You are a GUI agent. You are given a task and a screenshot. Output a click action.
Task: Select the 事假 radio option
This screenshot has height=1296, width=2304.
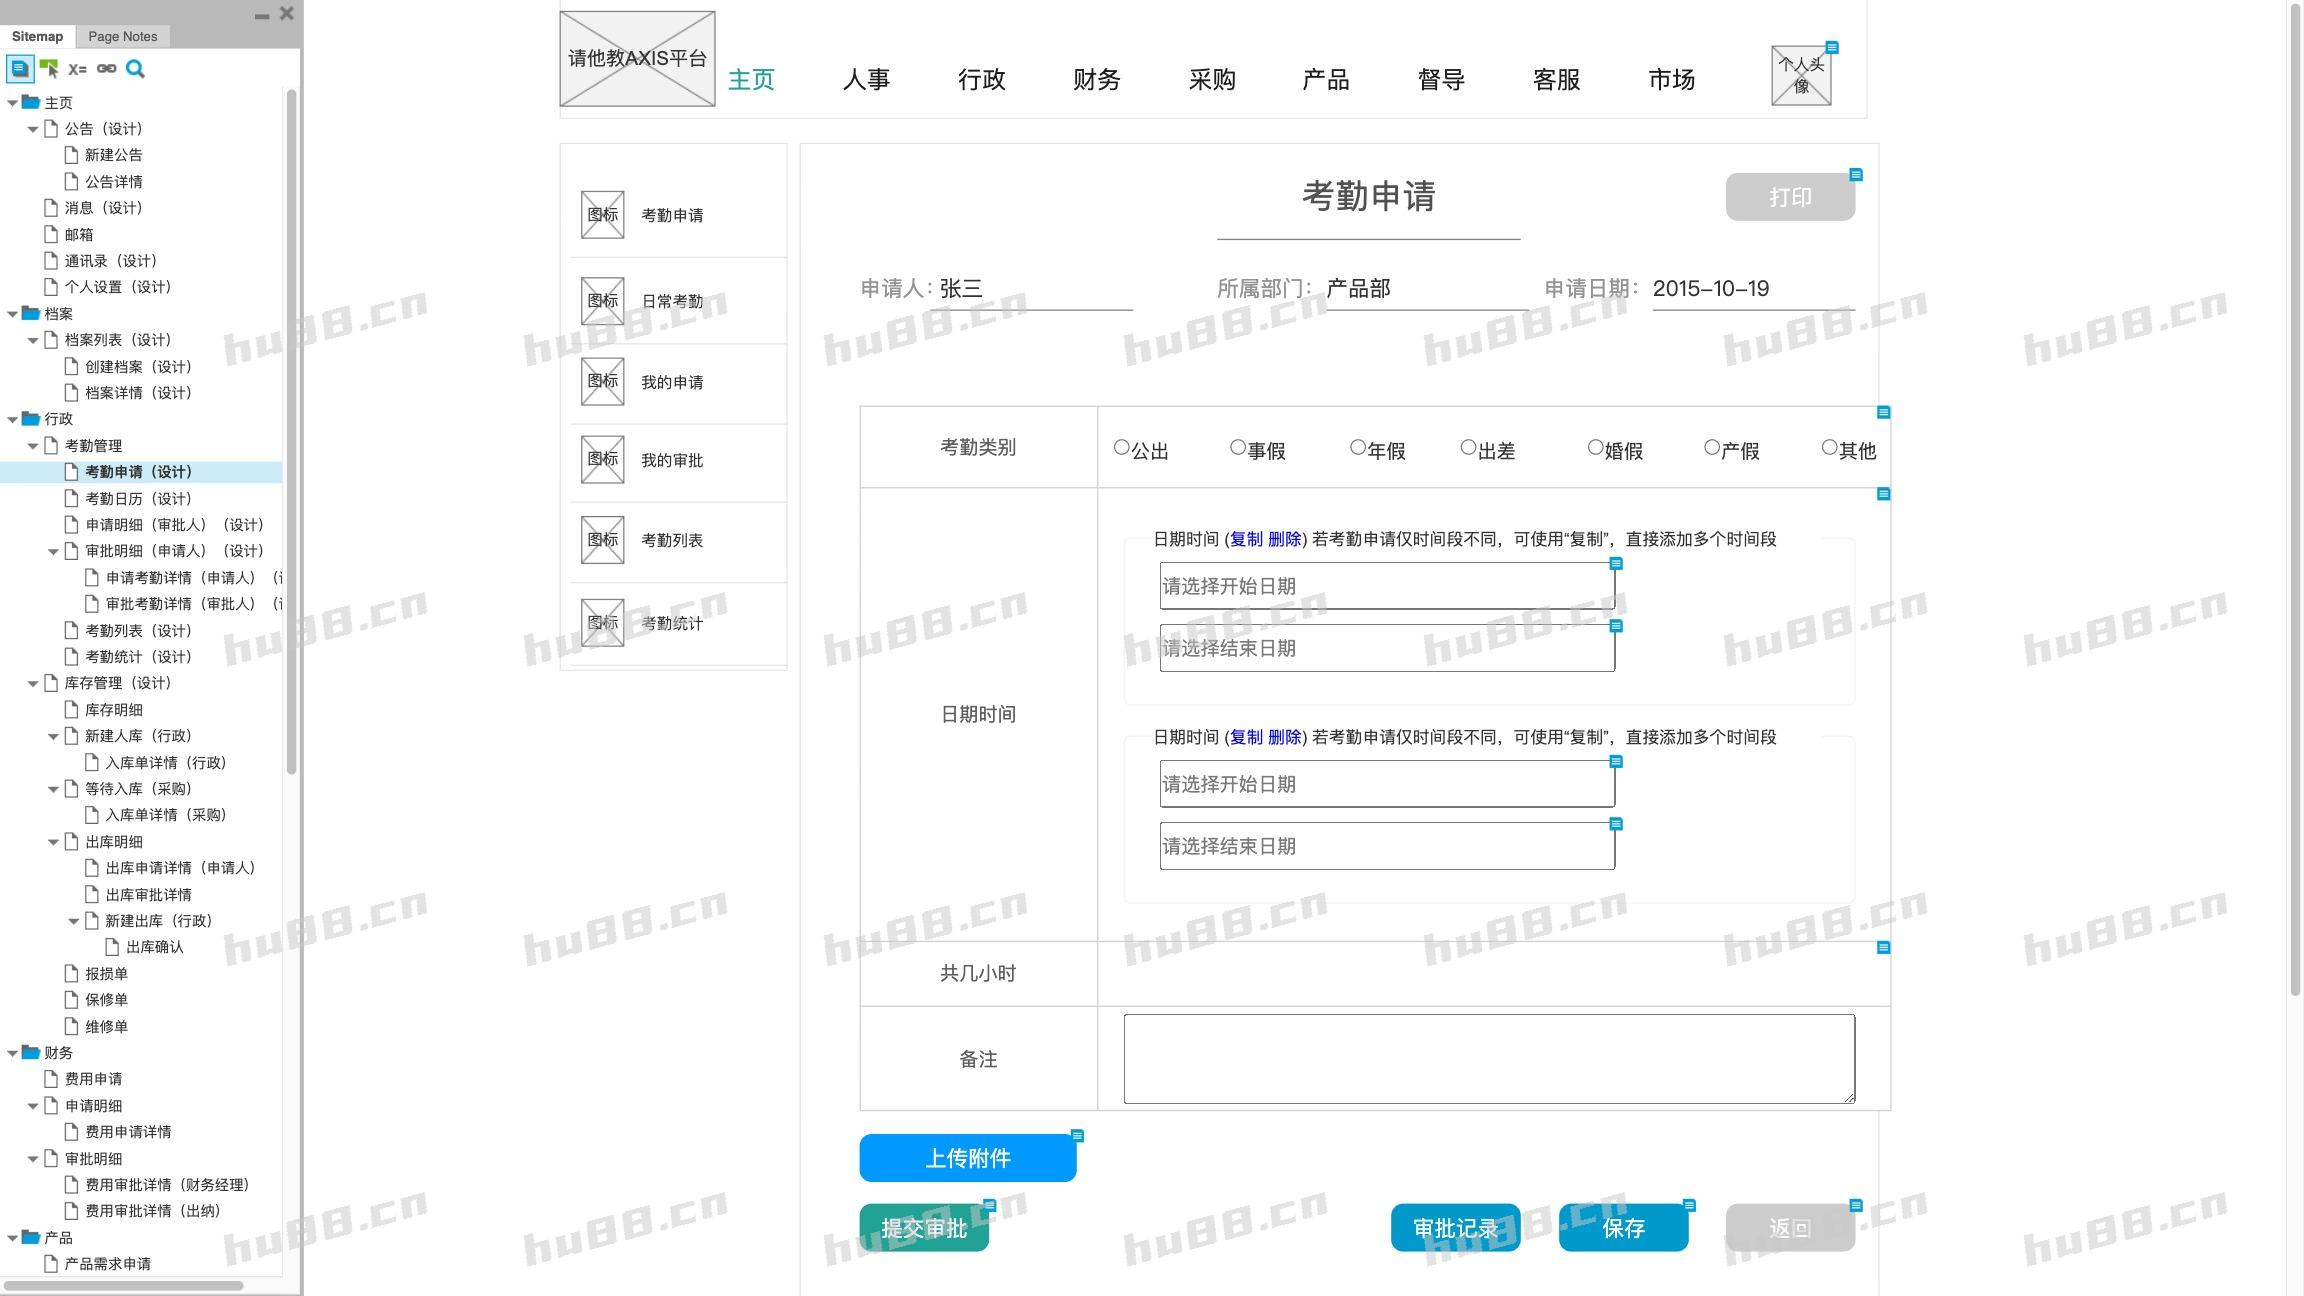[1238, 448]
